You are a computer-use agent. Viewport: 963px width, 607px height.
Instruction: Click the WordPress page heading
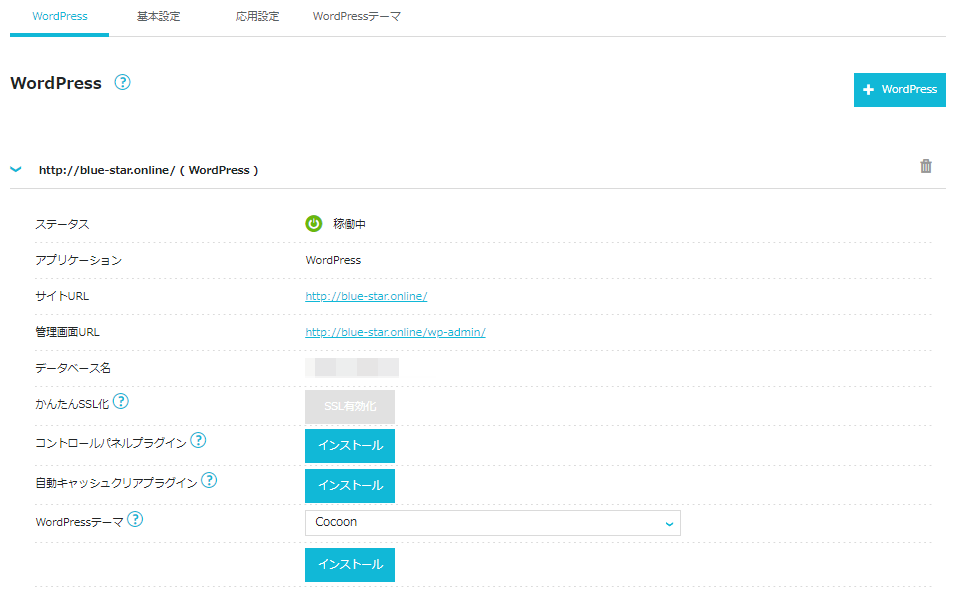point(56,83)
